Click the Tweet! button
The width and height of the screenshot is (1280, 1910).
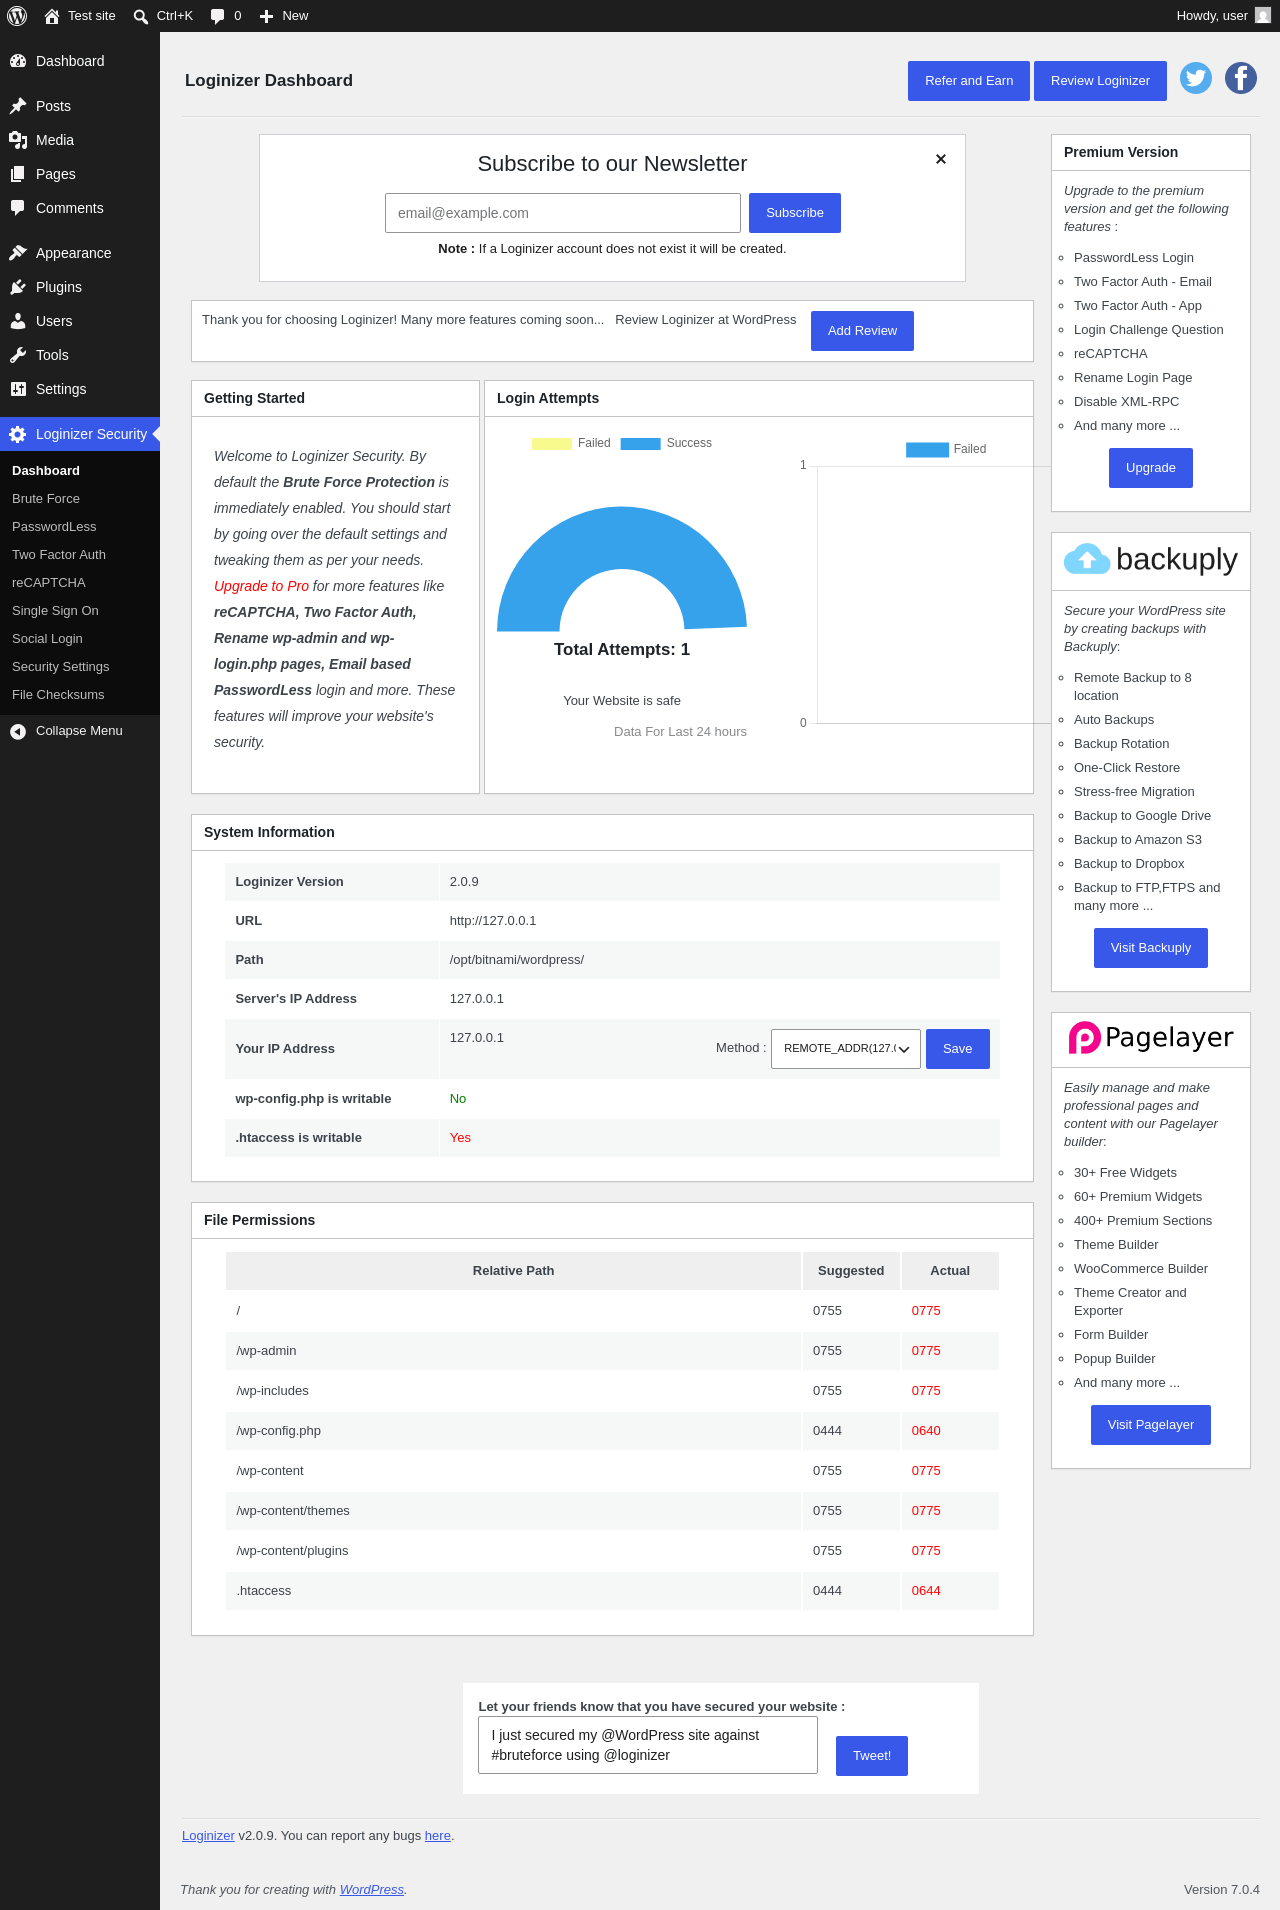coord(872,1756)
